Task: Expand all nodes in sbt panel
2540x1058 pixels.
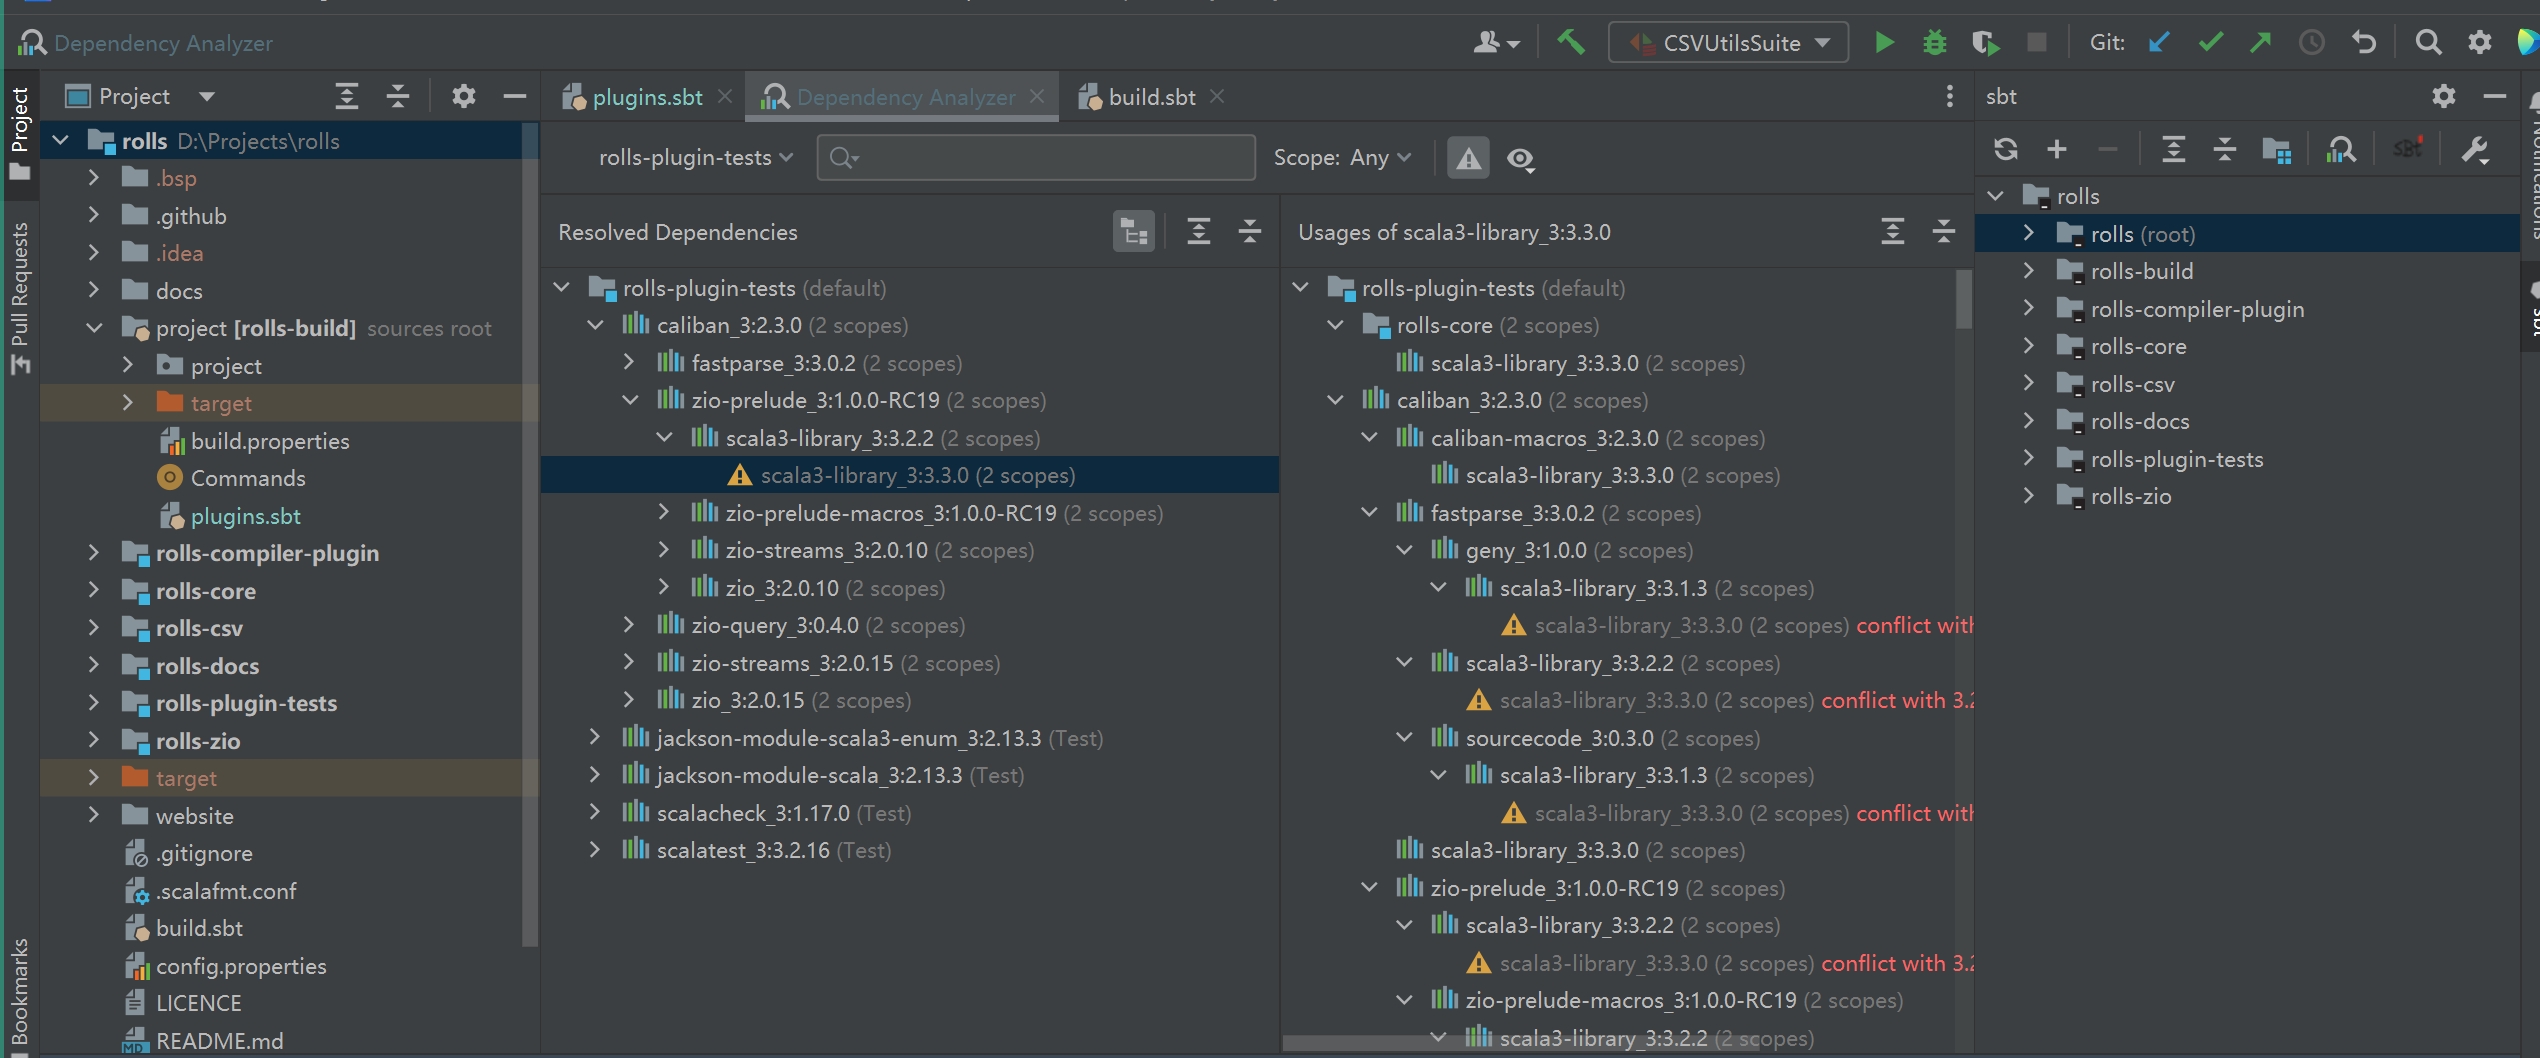Action: pyautogui.click(x=2173, y=150)
